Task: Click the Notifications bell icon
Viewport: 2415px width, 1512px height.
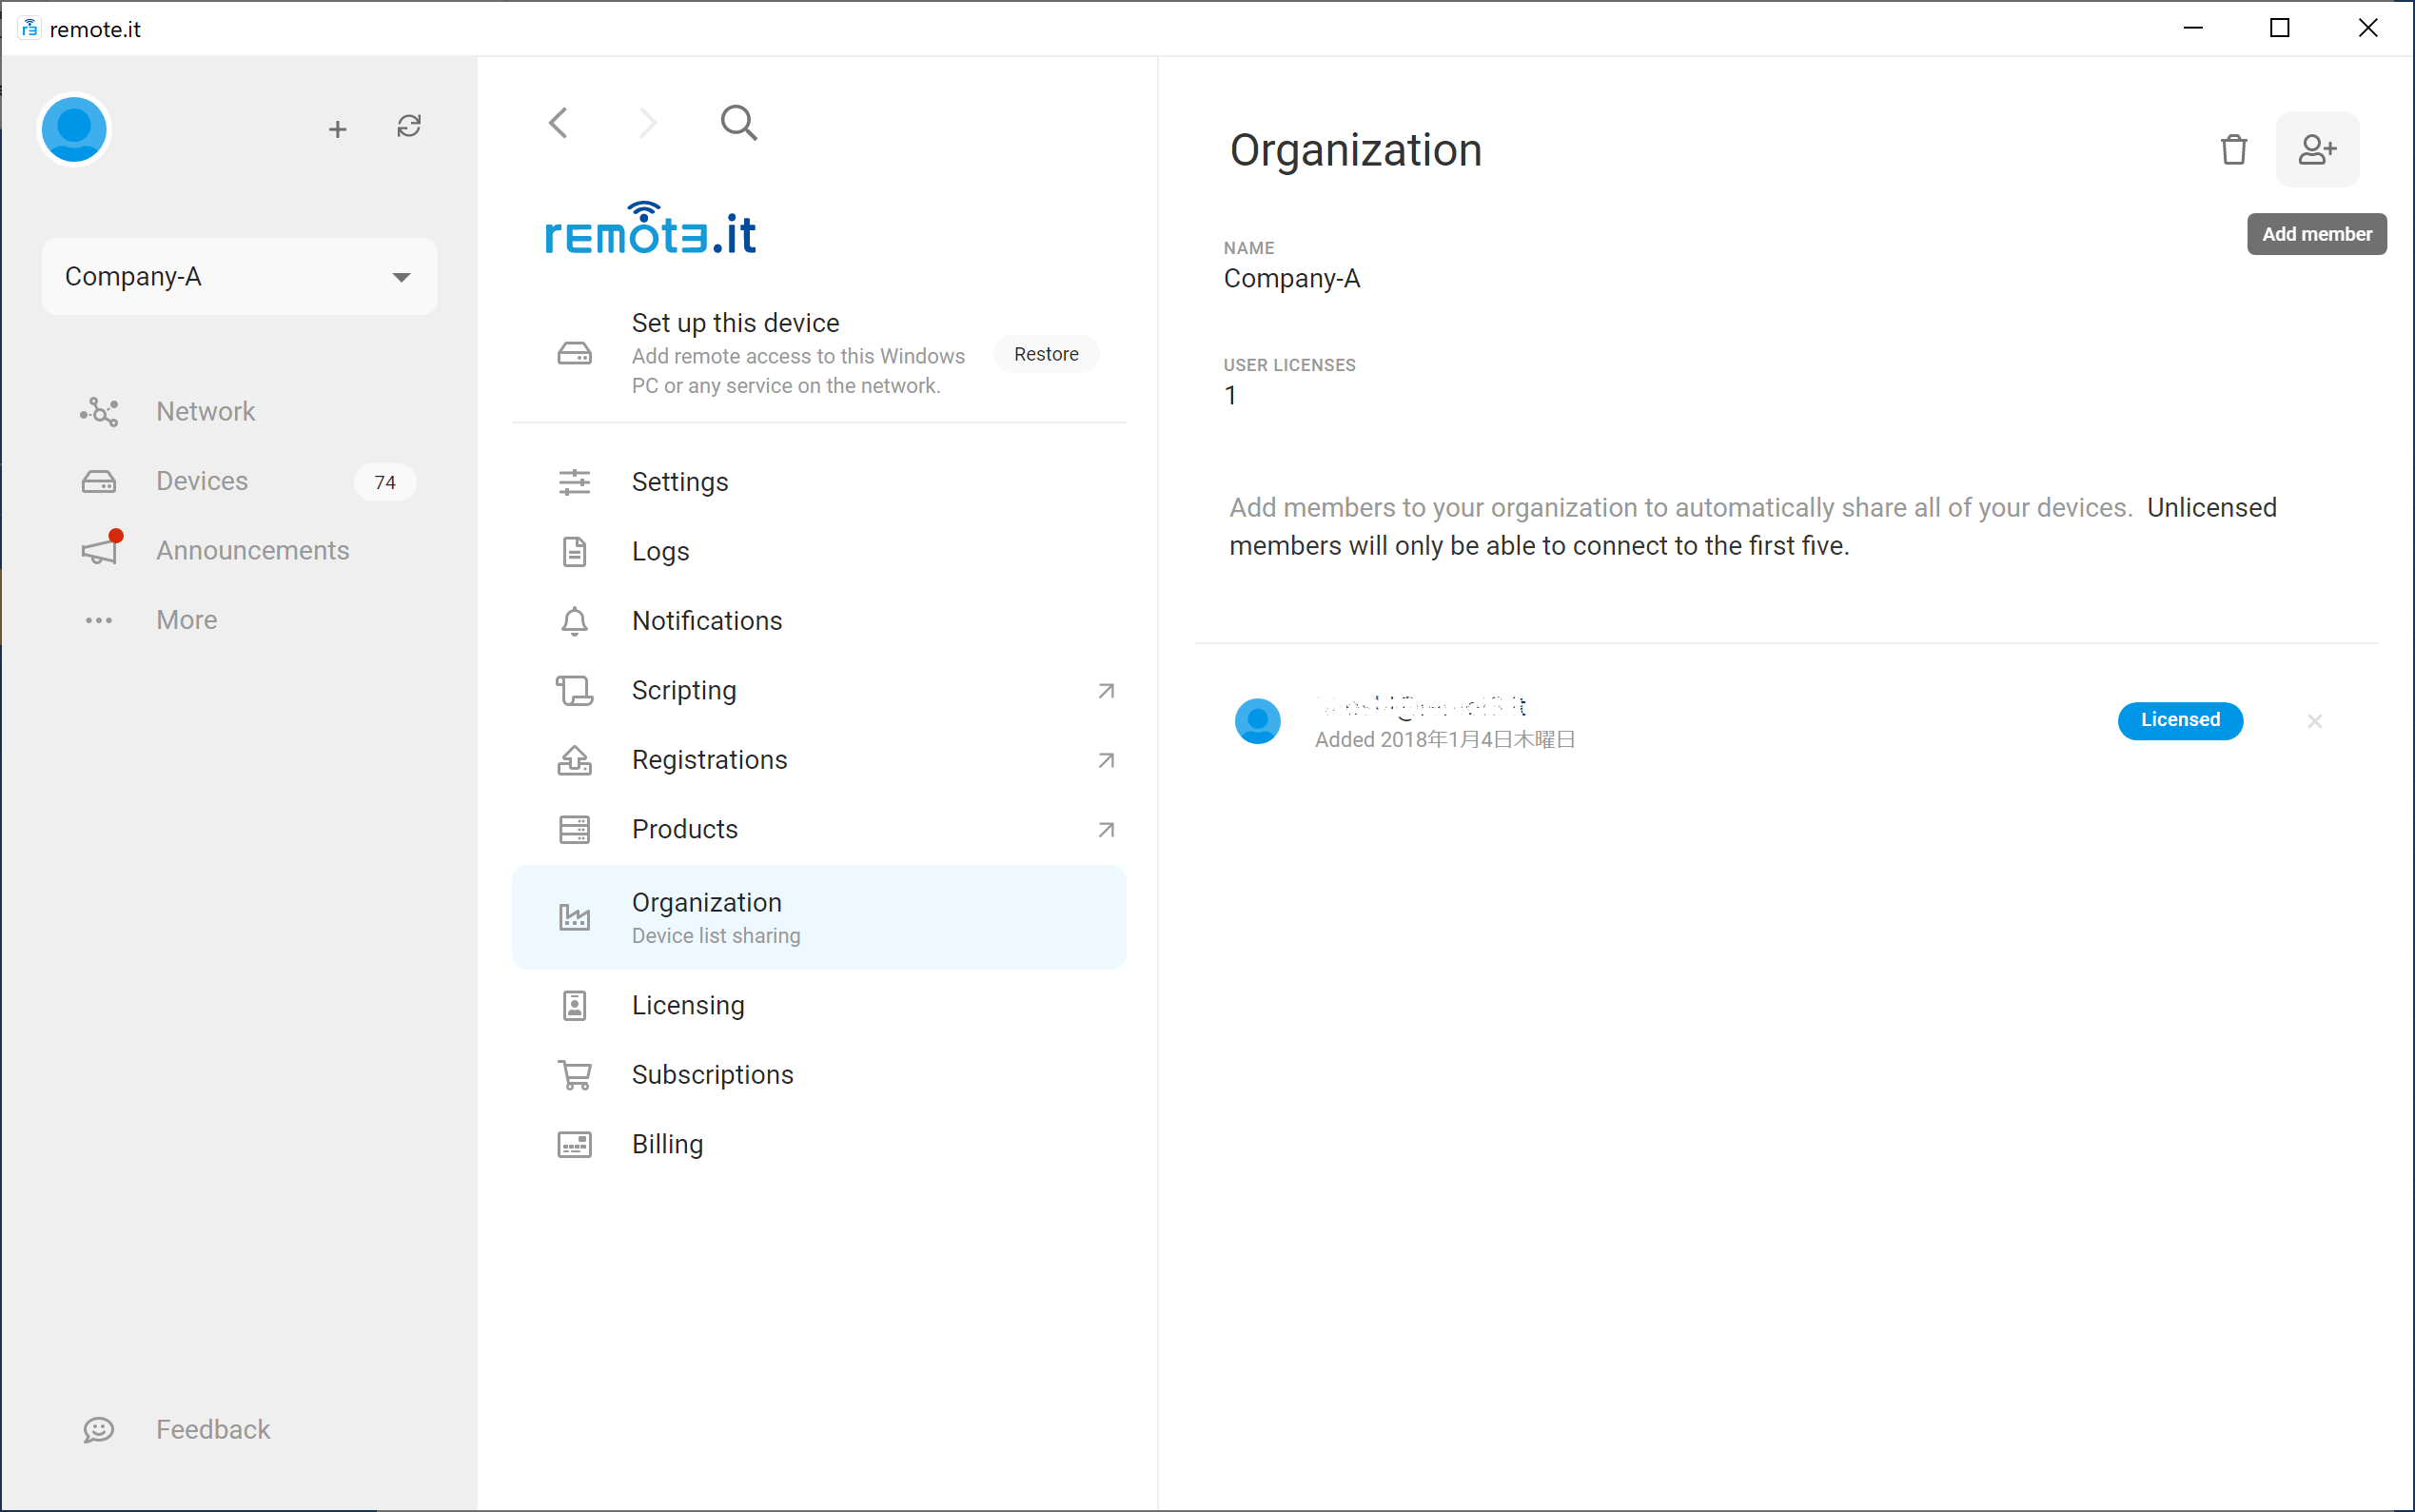Action: click(574, 621)
